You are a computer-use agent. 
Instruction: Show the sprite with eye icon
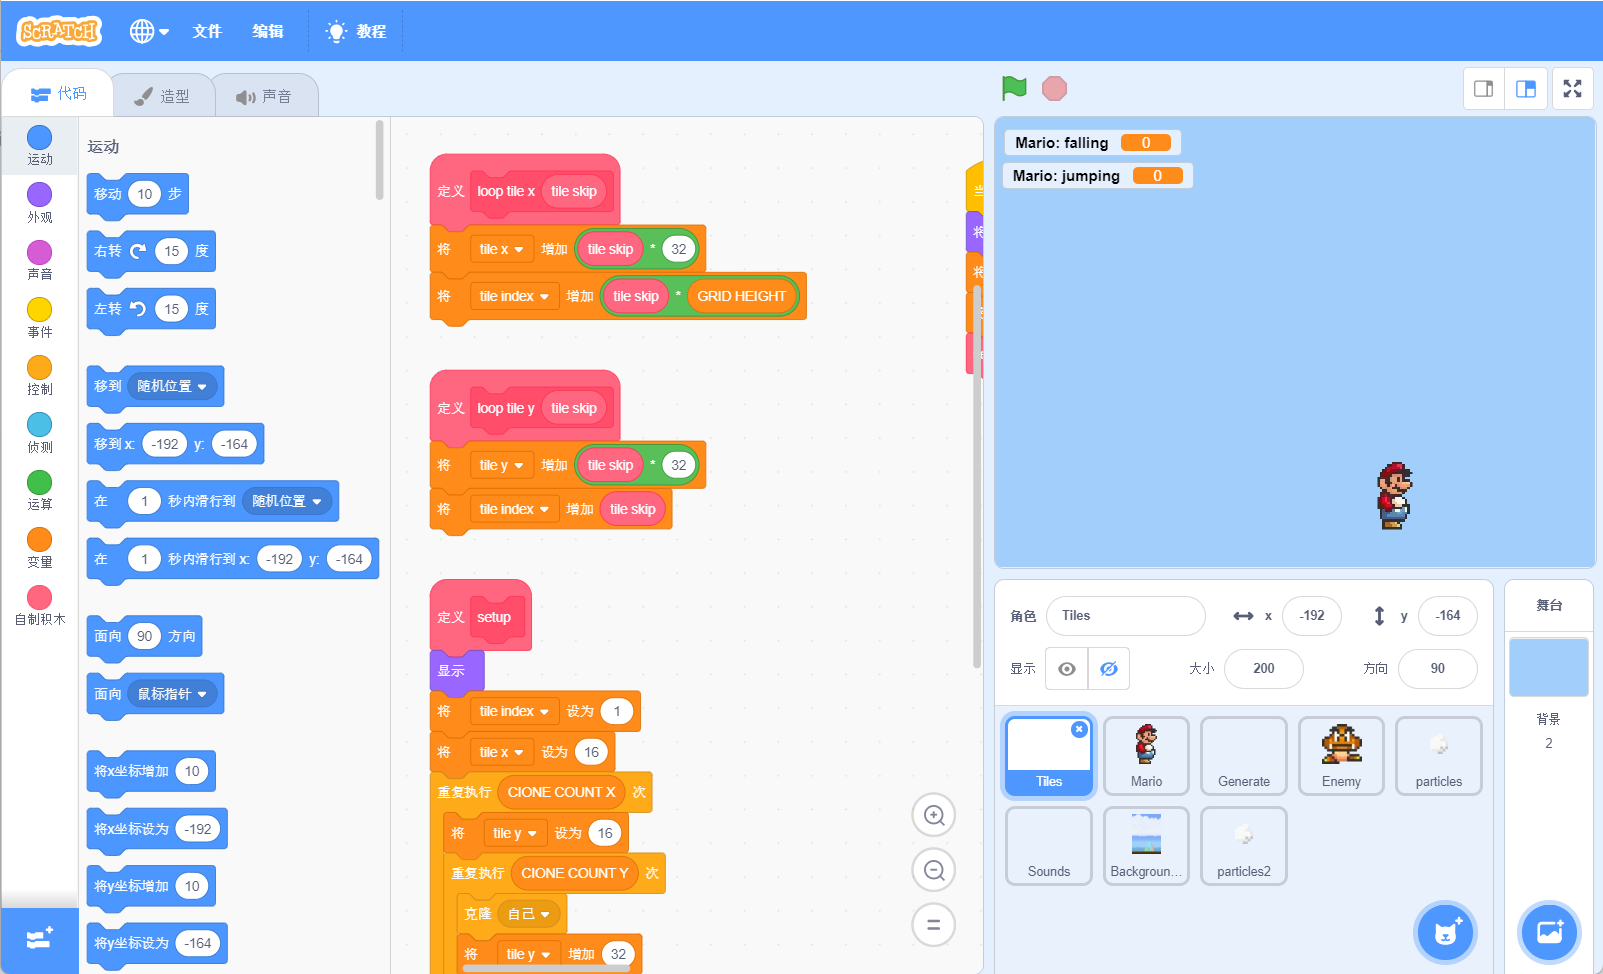[1067, 669]
